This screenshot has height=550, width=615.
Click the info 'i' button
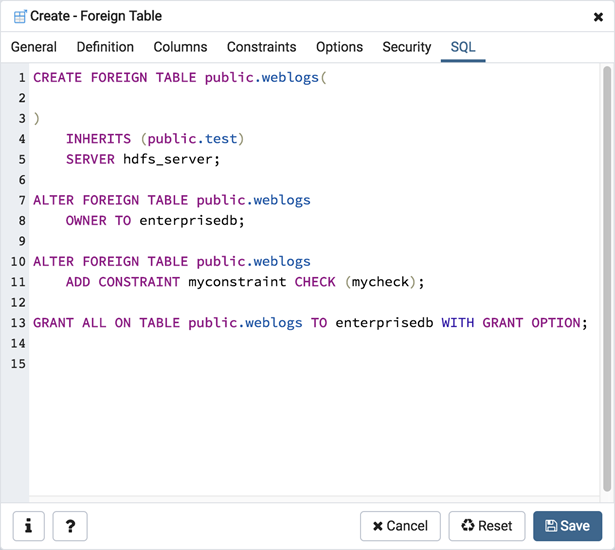pos(28,526)
